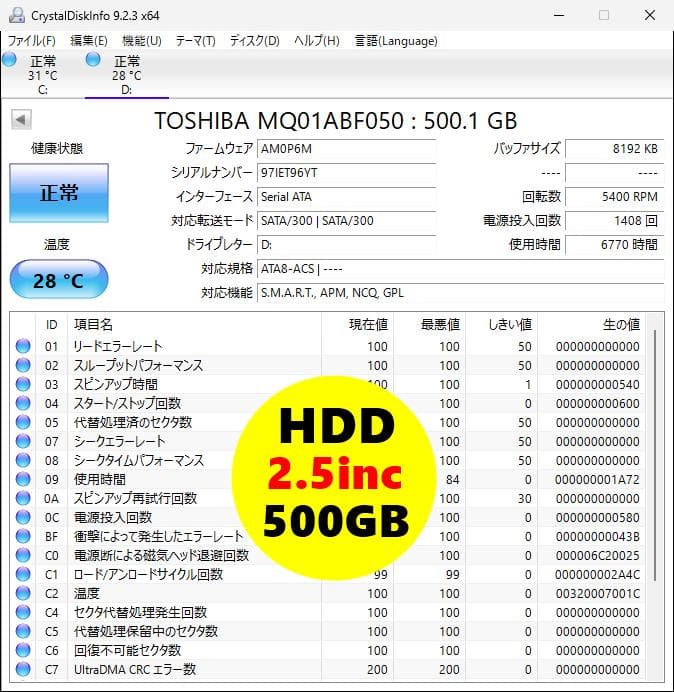The height and width of the screenshot is (692, 674).
Task: Click the status orb for attribute 03
Action: (23, 384)
